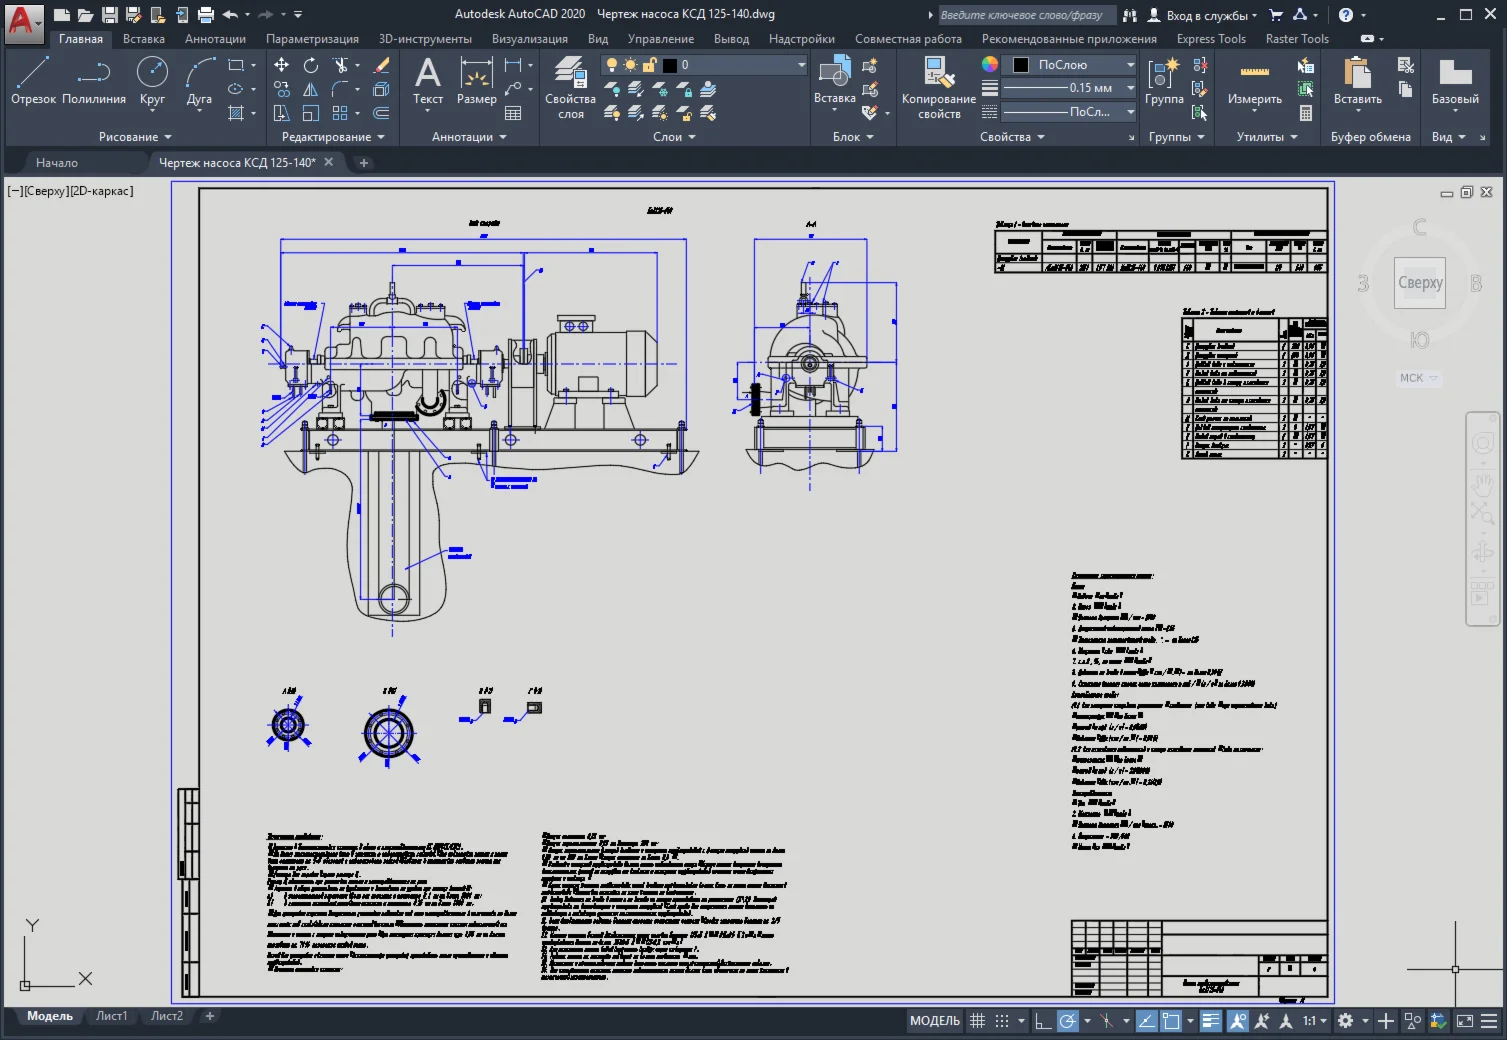The width and height of the screenshot is (1507, 1040).
Task: Click the Размер dimension tool
Action: click(476, 80)
